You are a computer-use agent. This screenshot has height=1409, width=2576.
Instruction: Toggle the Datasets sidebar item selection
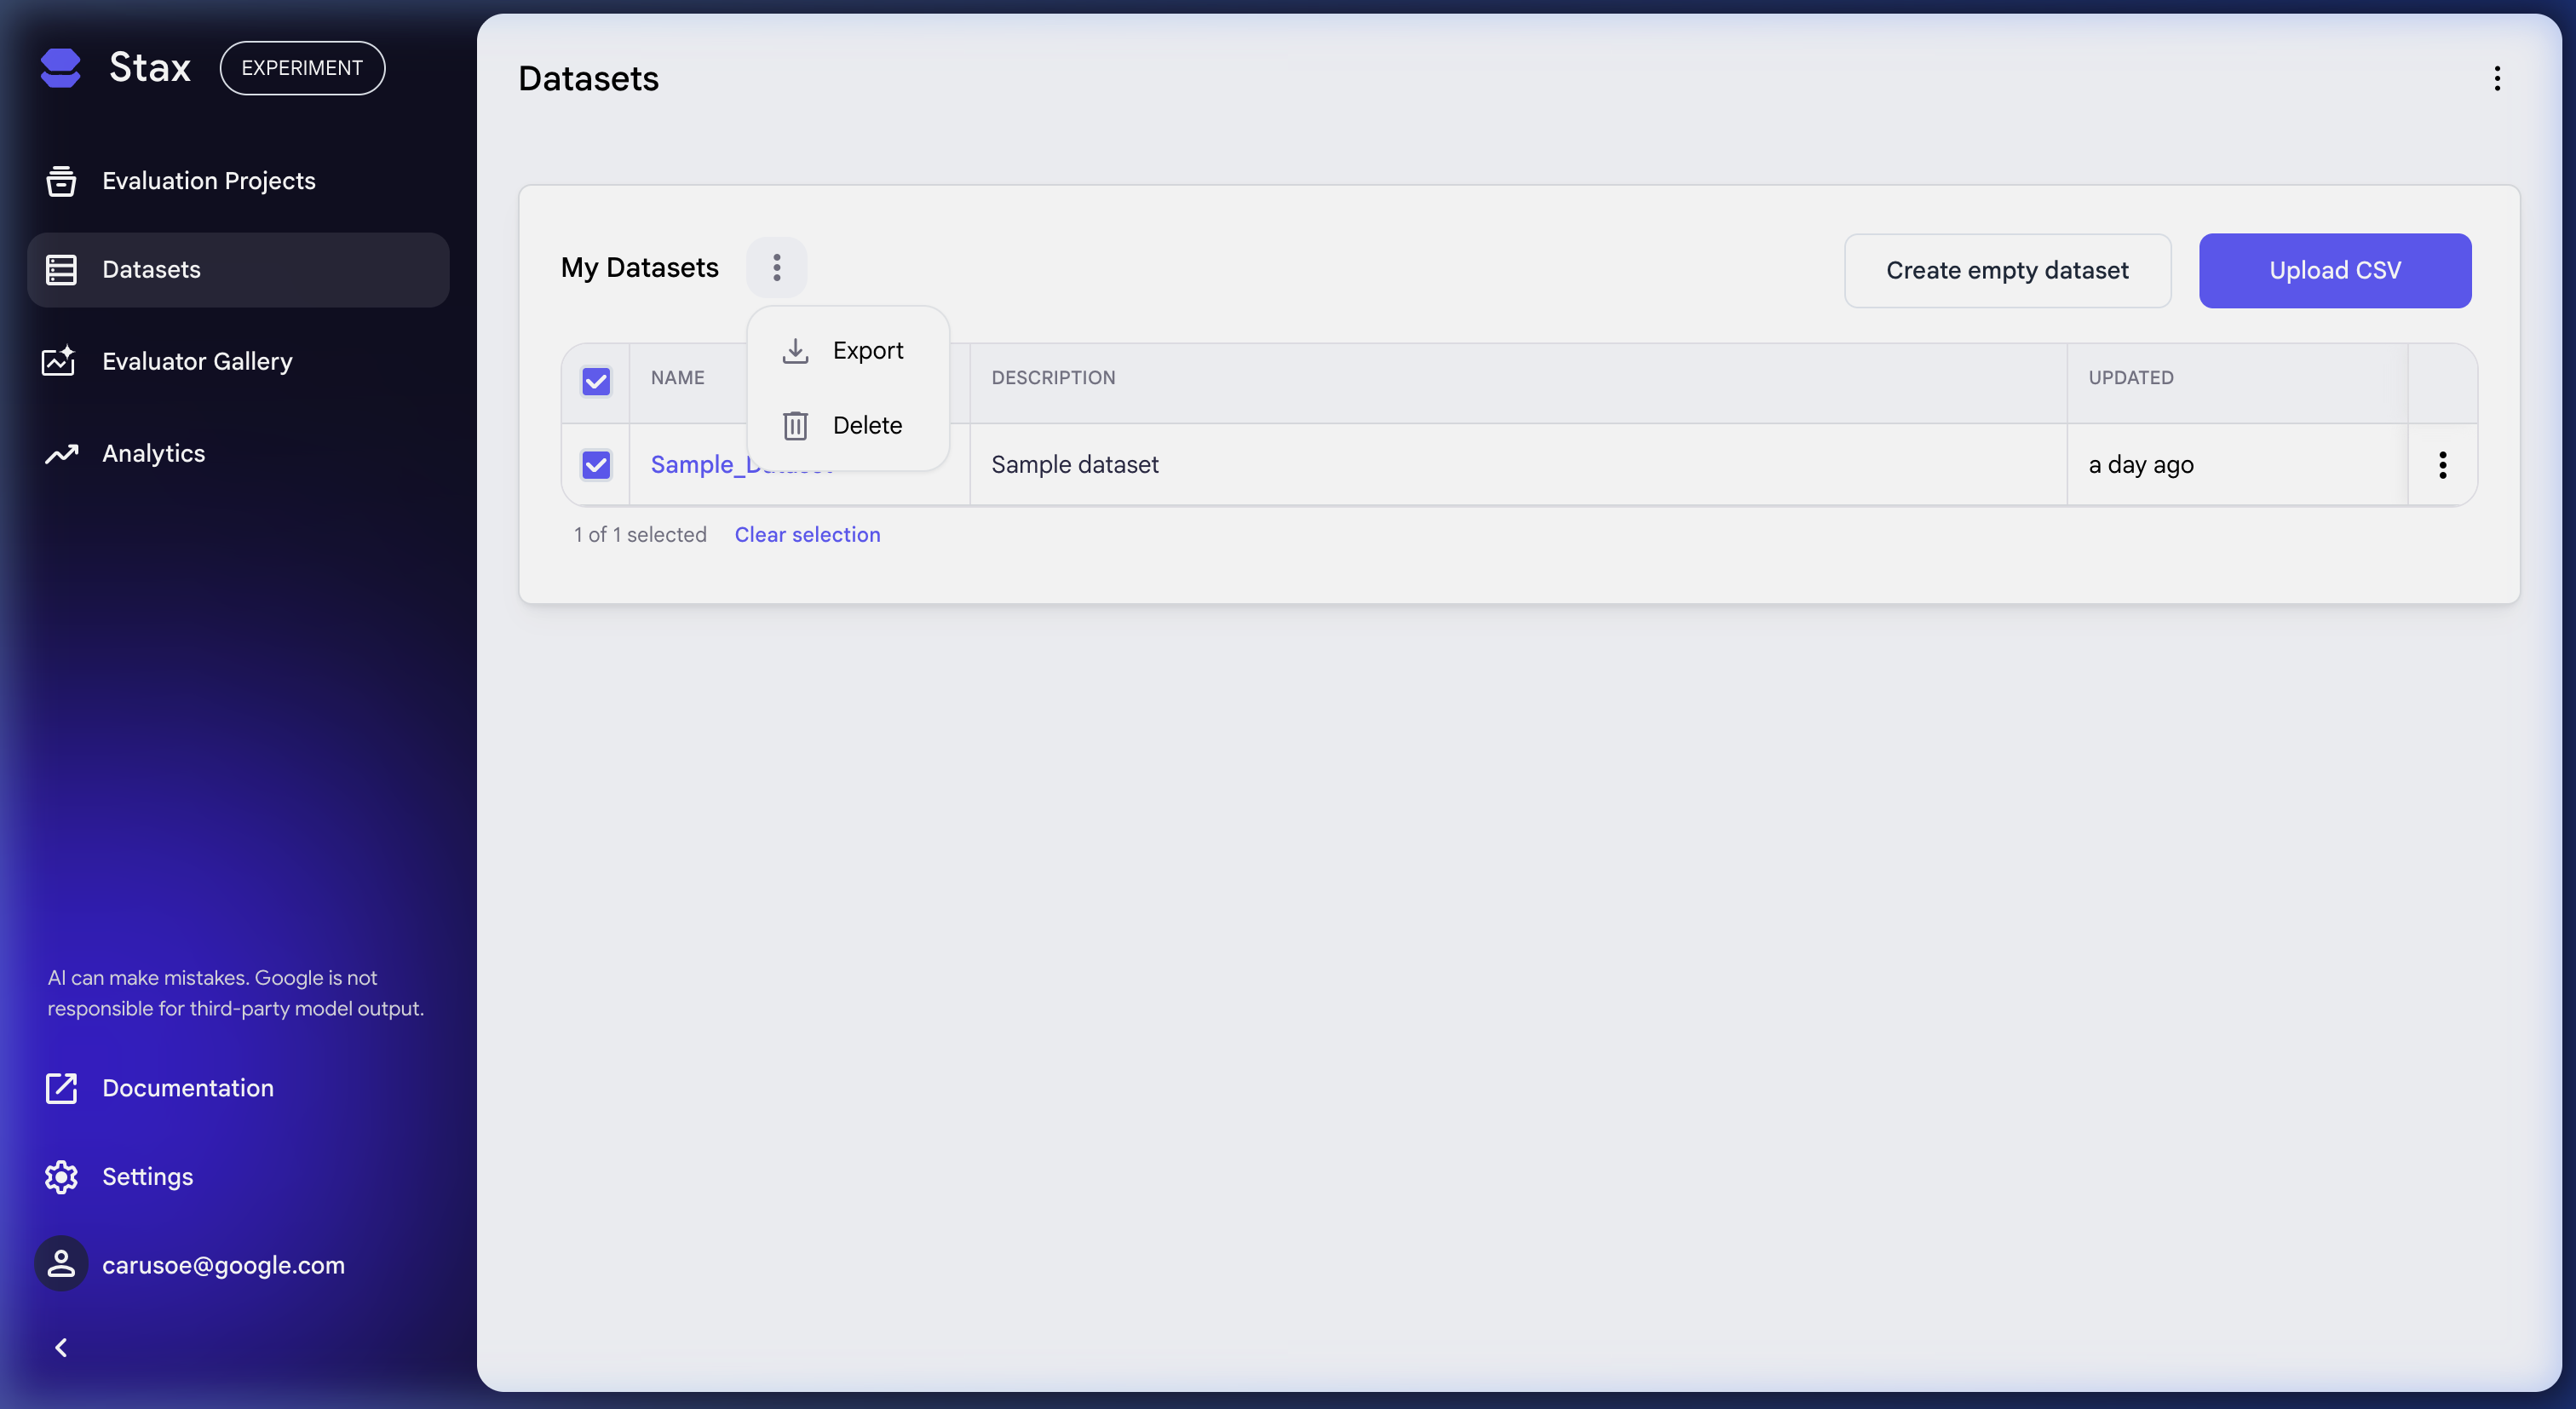click(151, 269)
